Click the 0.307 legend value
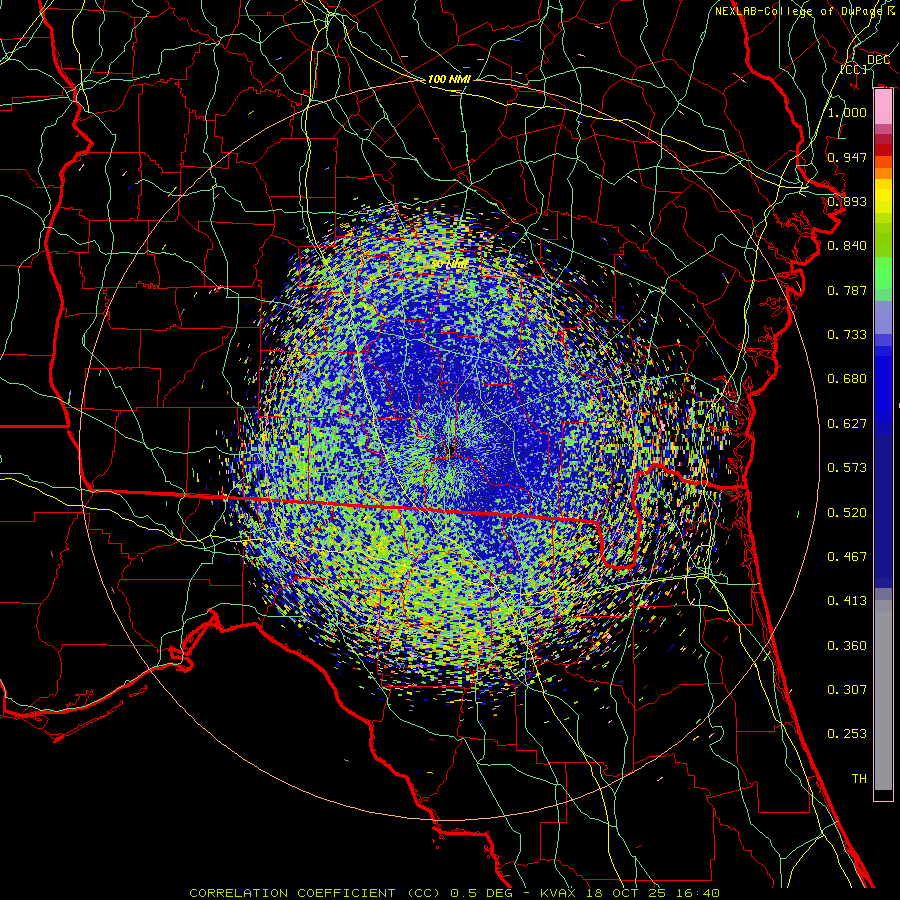900x900 pixels. coord(847,690)
